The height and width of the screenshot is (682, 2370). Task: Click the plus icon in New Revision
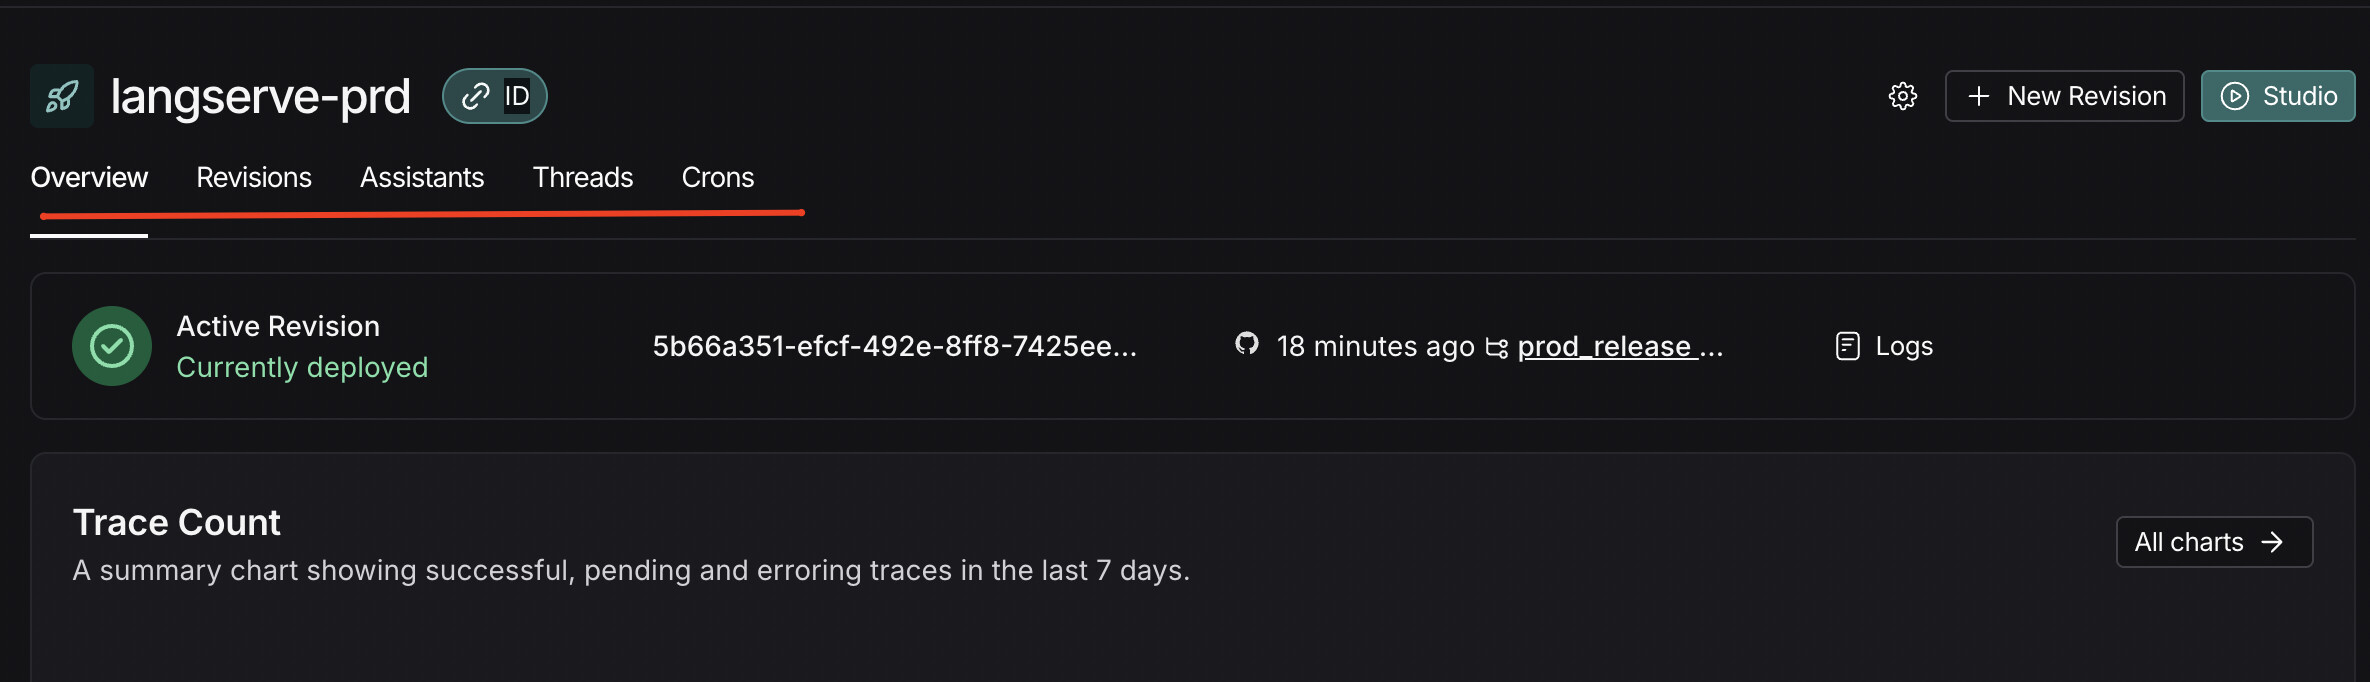1978,96
